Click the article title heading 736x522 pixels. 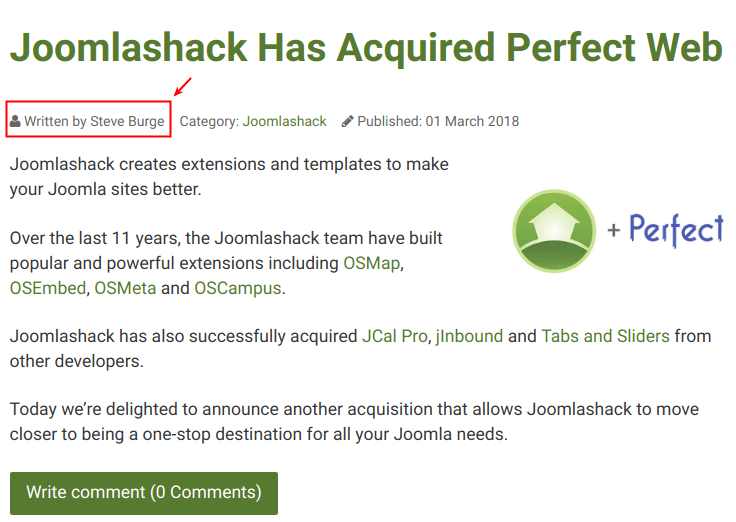click(366, 47)
